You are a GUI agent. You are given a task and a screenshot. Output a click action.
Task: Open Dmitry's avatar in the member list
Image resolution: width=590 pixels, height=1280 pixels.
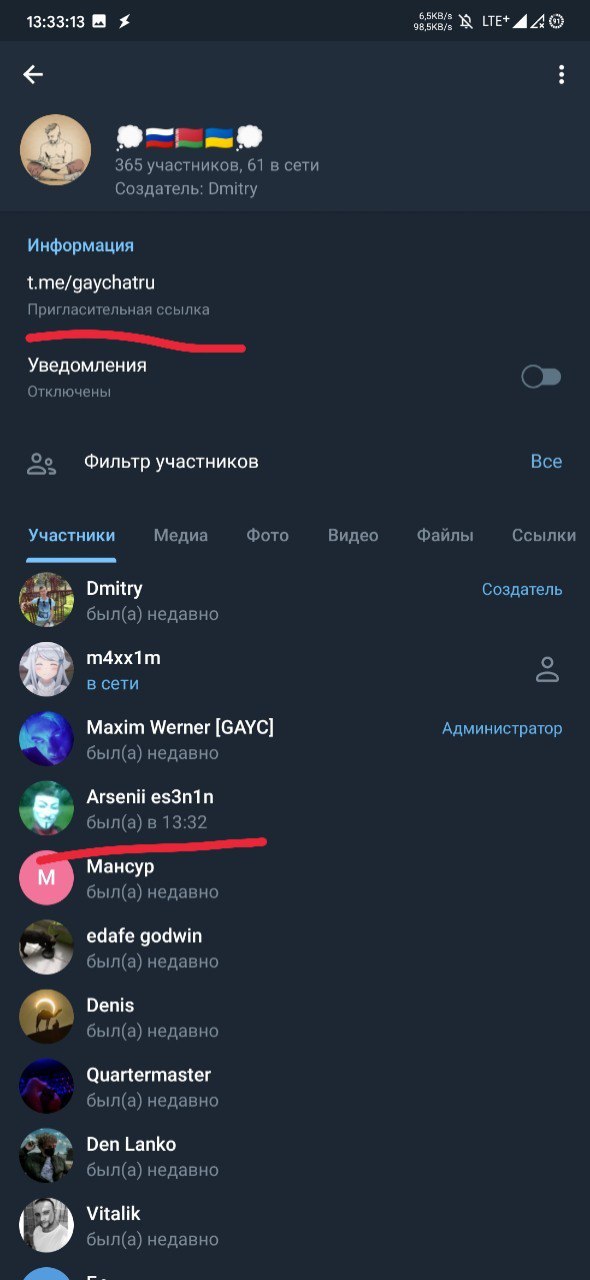pyautogui.click(x=47, y=600)
